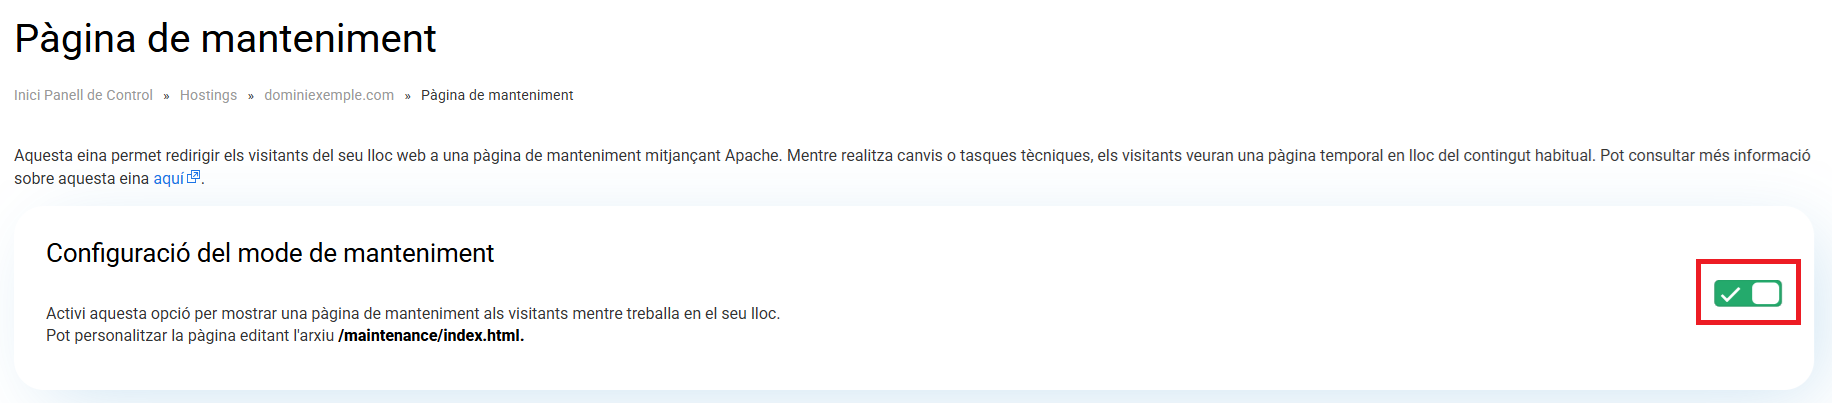The image size is (1832, 403).
Task: Click the white knob of the maintenance switch
Action: click(x=1765, y=293)
